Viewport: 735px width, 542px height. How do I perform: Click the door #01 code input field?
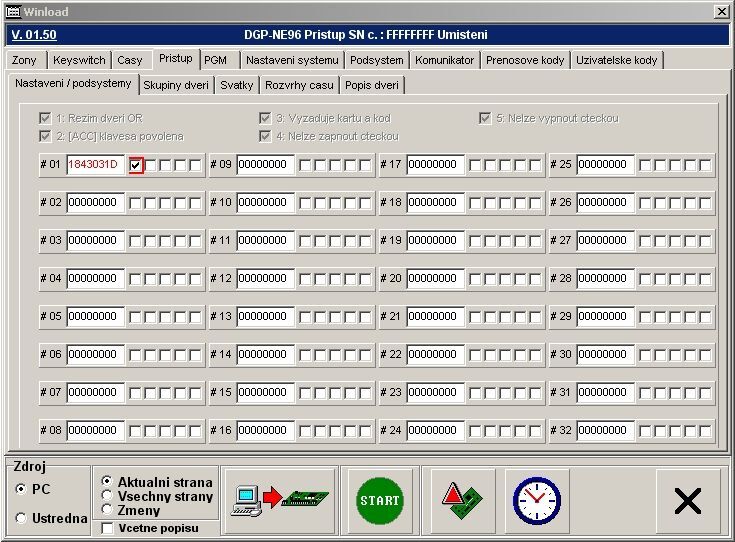tap(95, 165)
